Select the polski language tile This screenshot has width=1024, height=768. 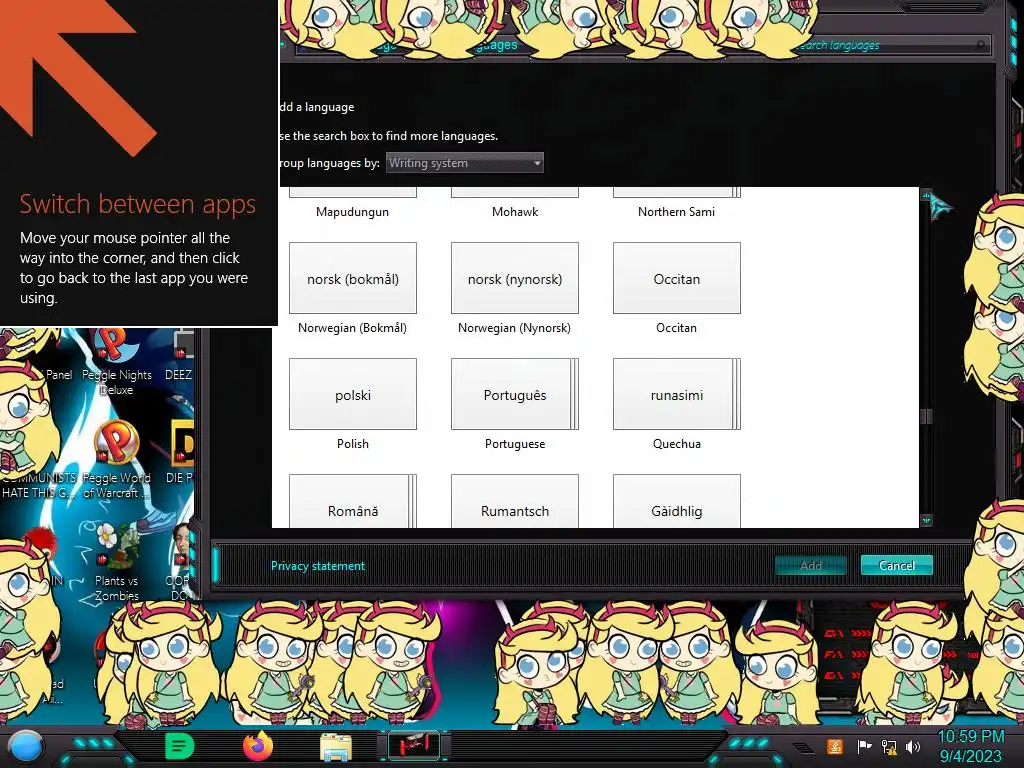pyautogui.click(x=353, y=394)
